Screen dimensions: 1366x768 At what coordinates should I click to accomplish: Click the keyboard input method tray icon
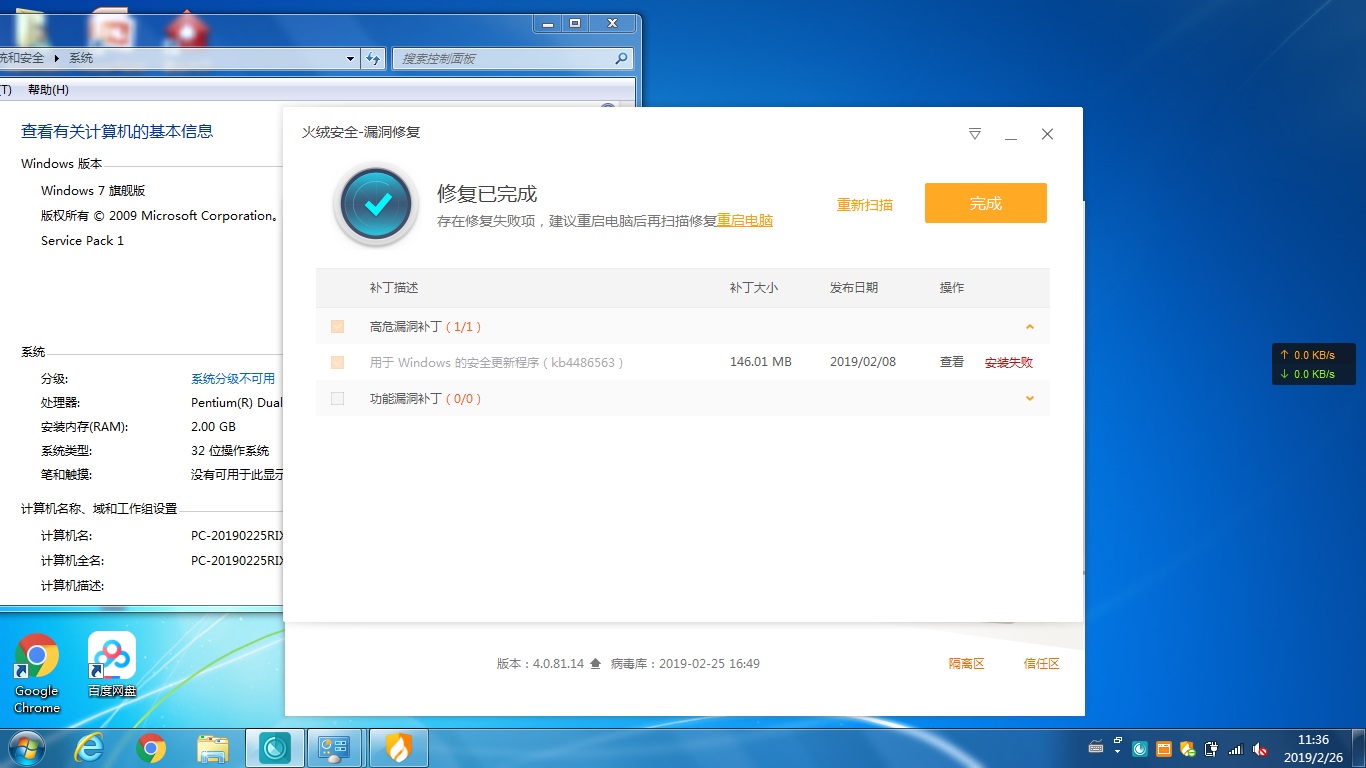(1097, 748)
